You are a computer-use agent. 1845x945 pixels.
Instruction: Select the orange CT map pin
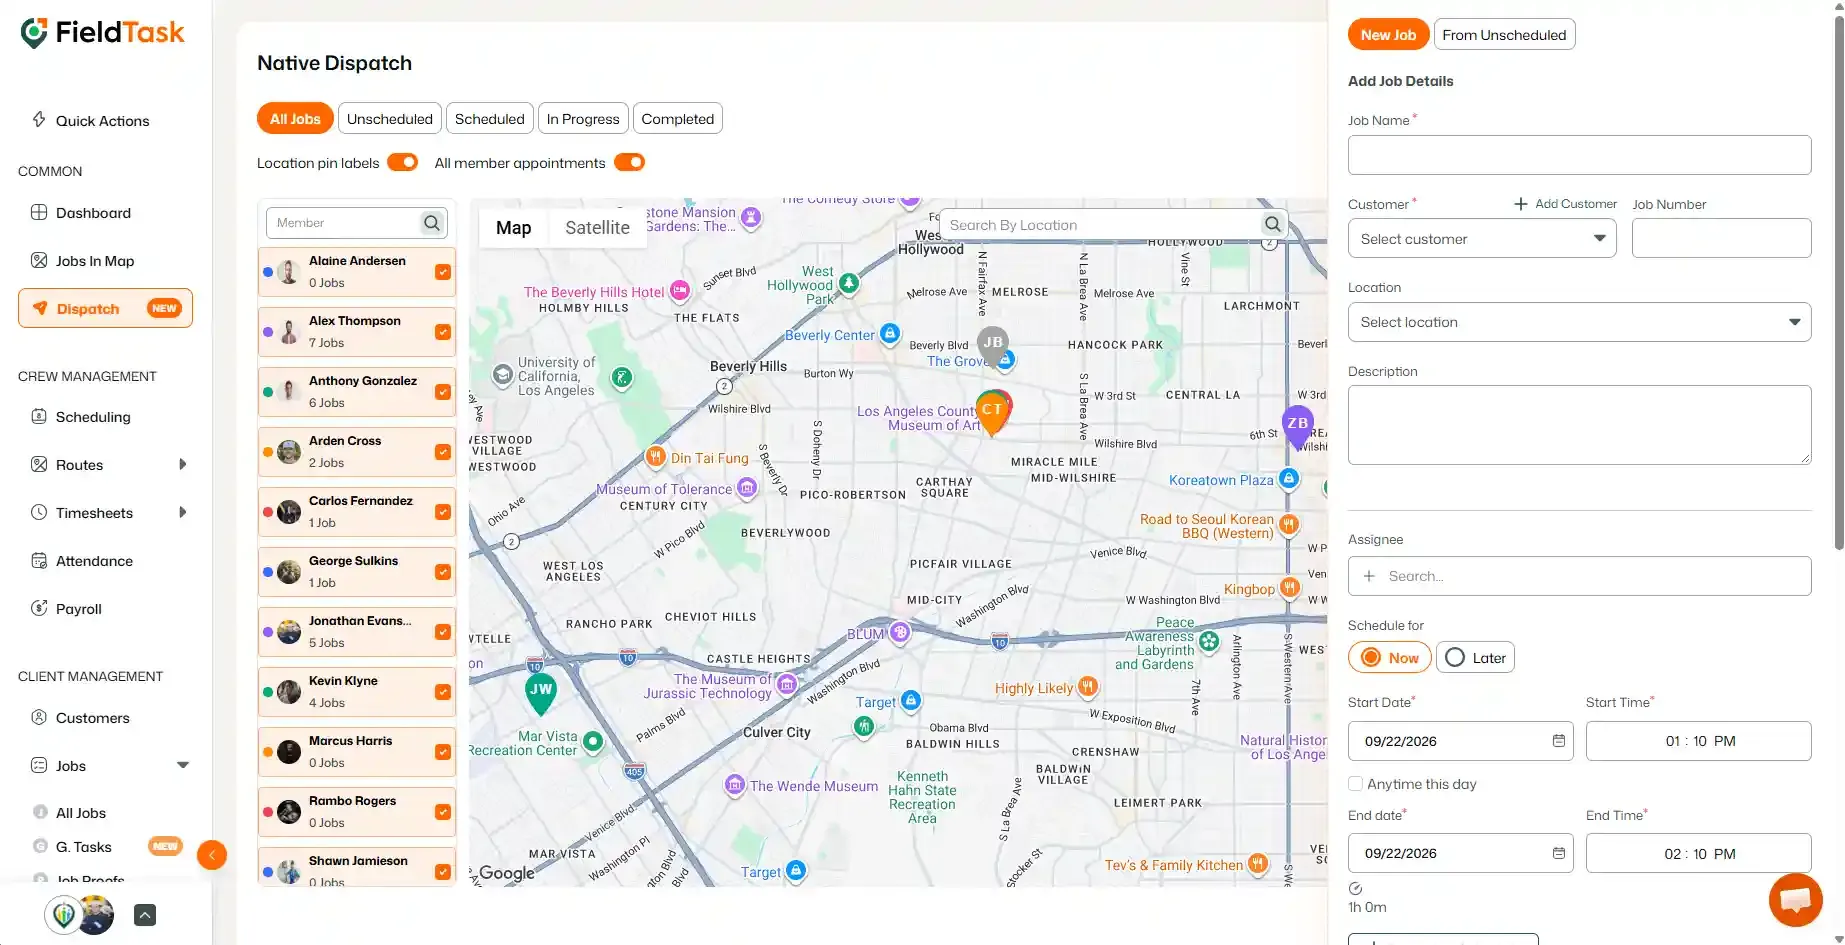(992, 412)
